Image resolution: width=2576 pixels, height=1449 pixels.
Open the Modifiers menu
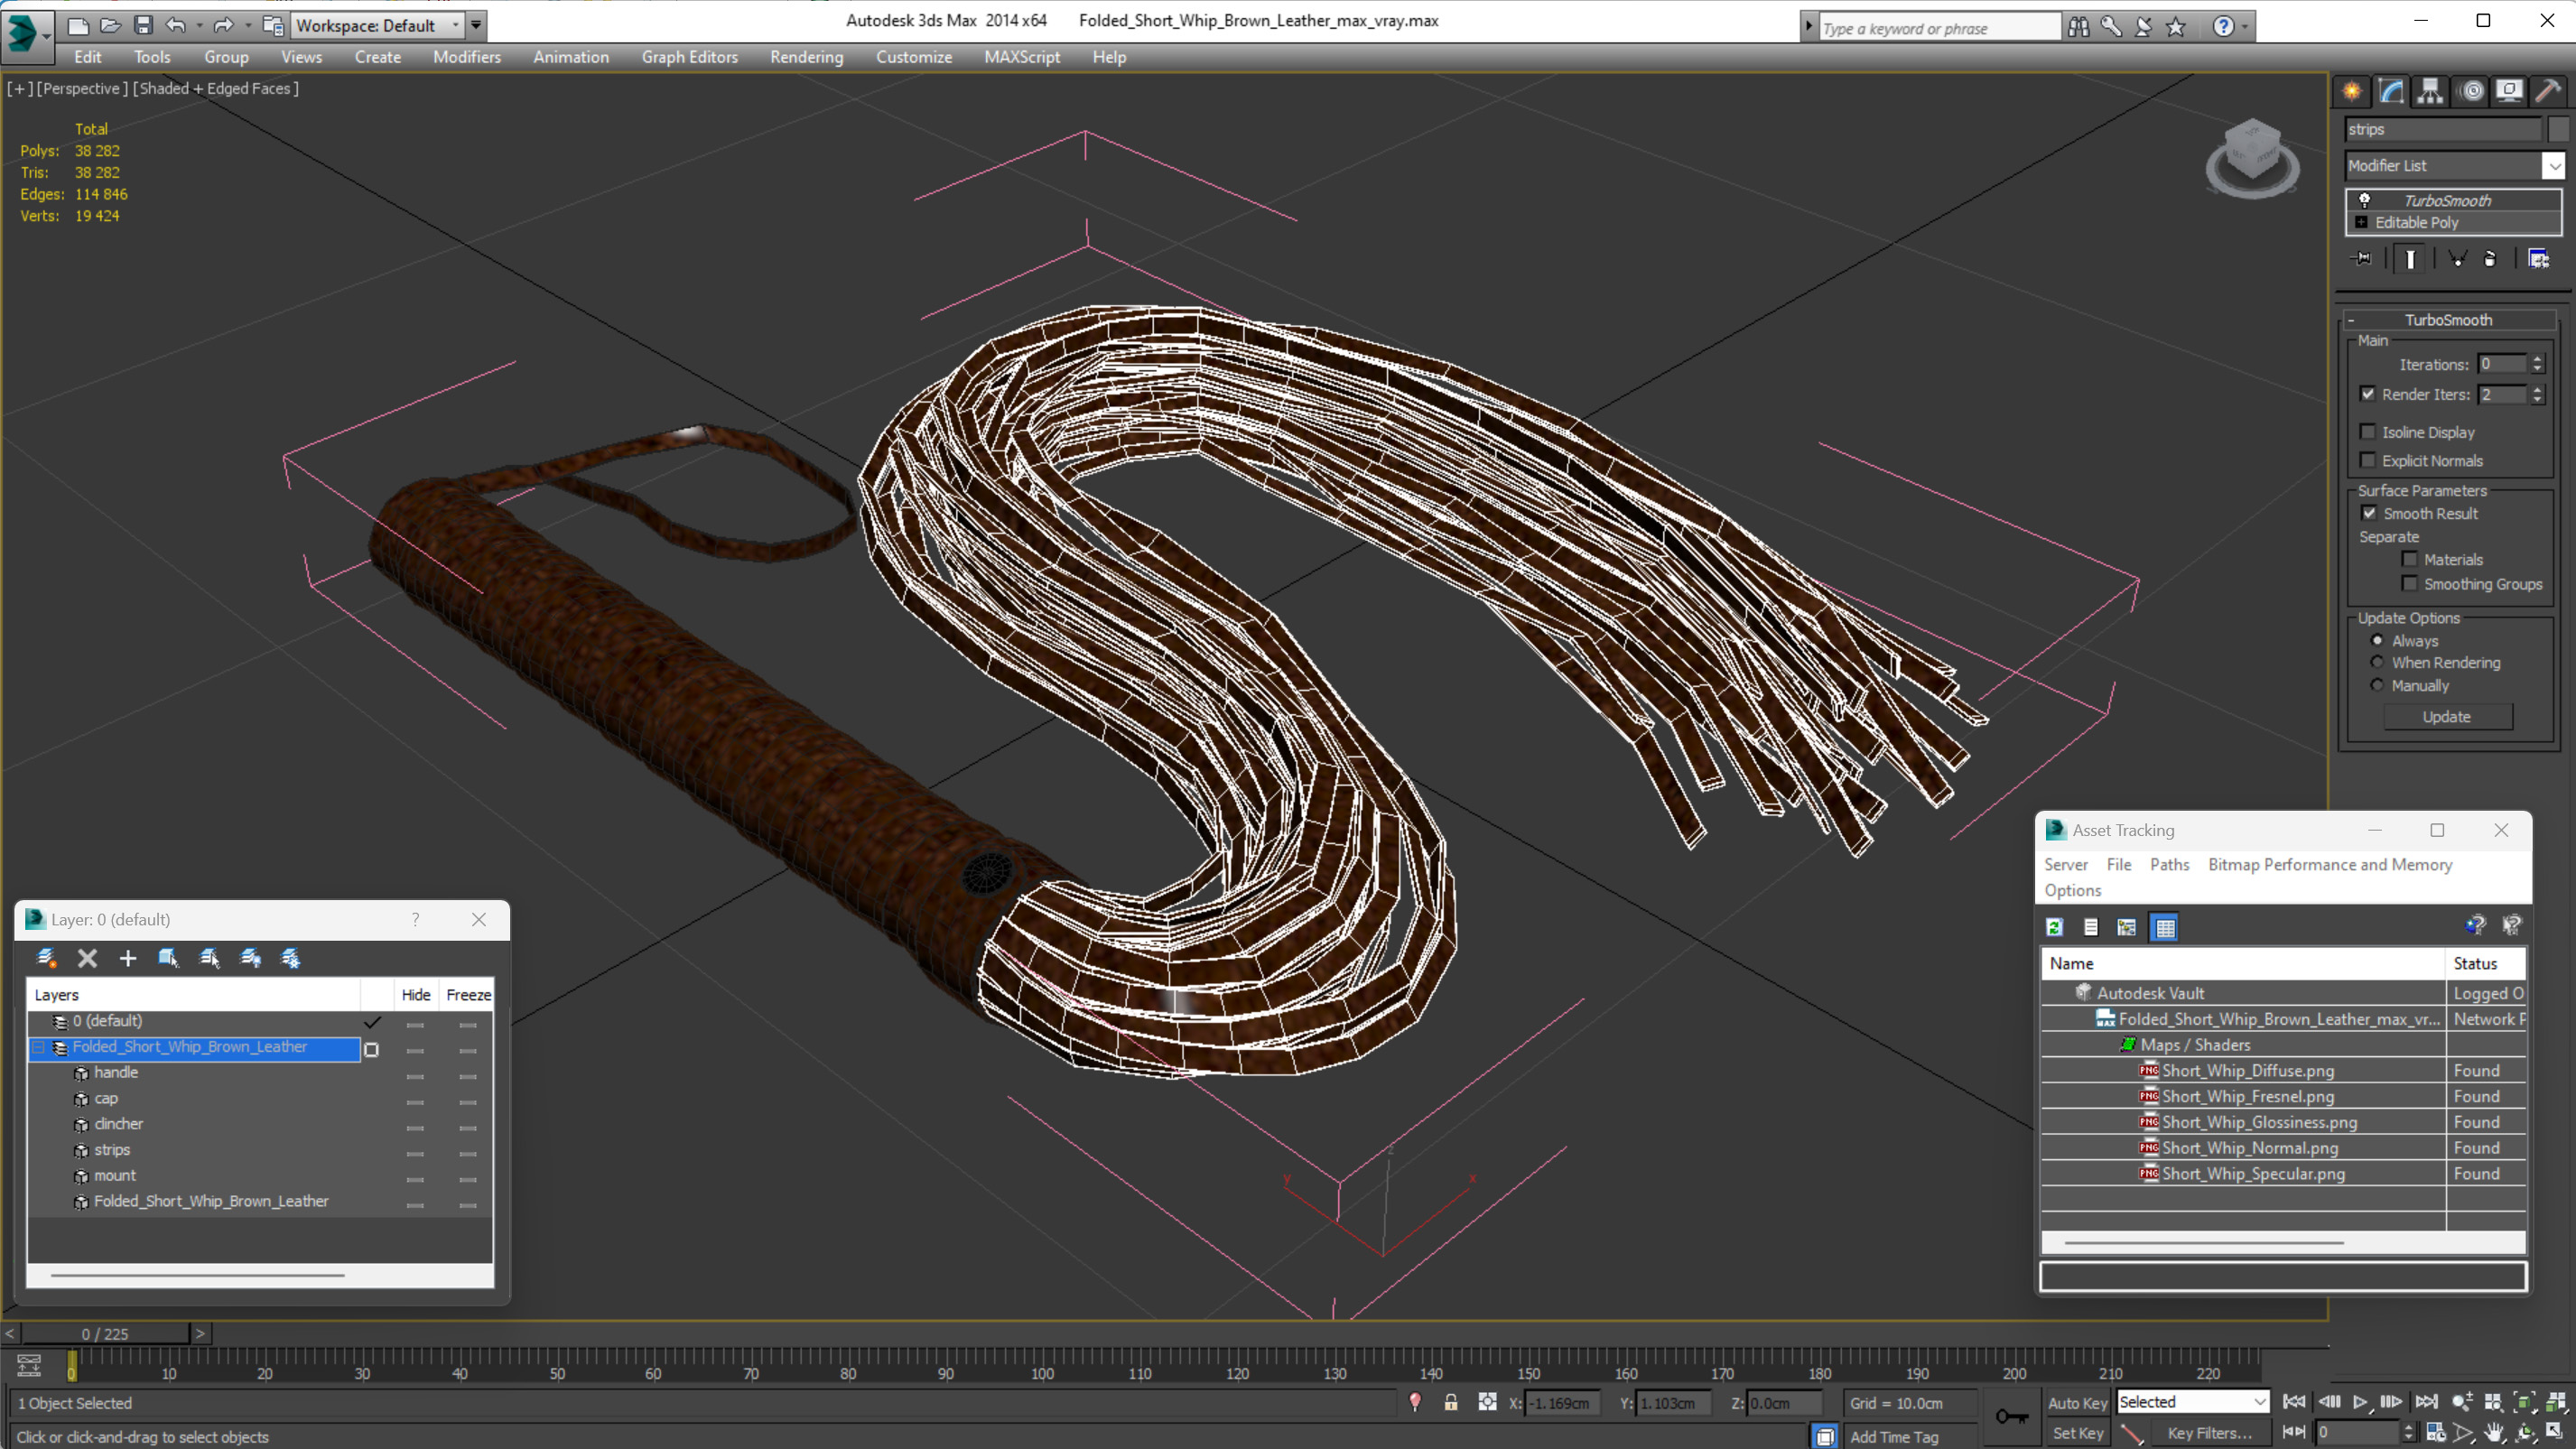click(x=467, y=57)
